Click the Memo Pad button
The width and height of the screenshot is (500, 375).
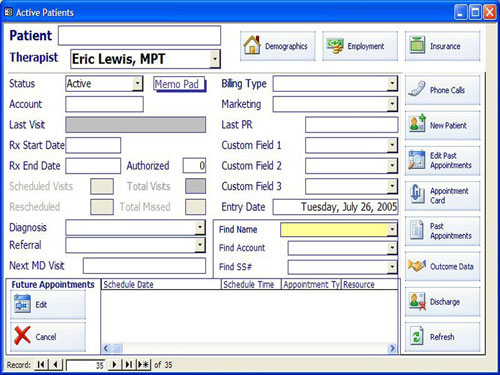[179, 84]
